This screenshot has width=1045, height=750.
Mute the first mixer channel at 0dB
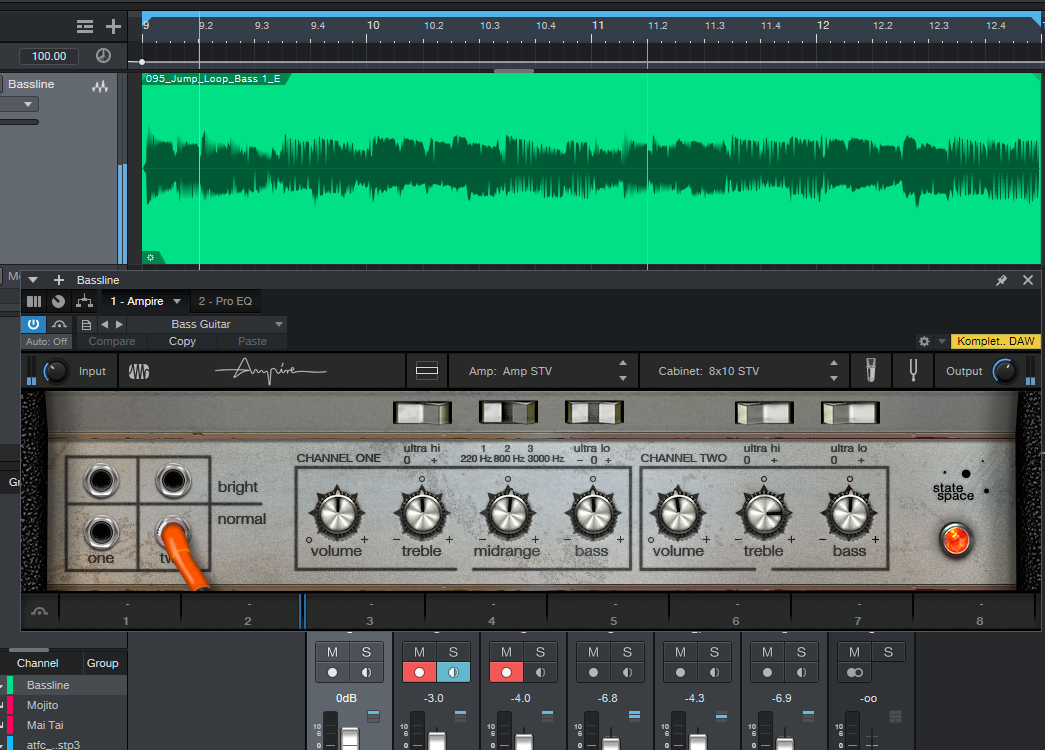(x=332, y=652)
